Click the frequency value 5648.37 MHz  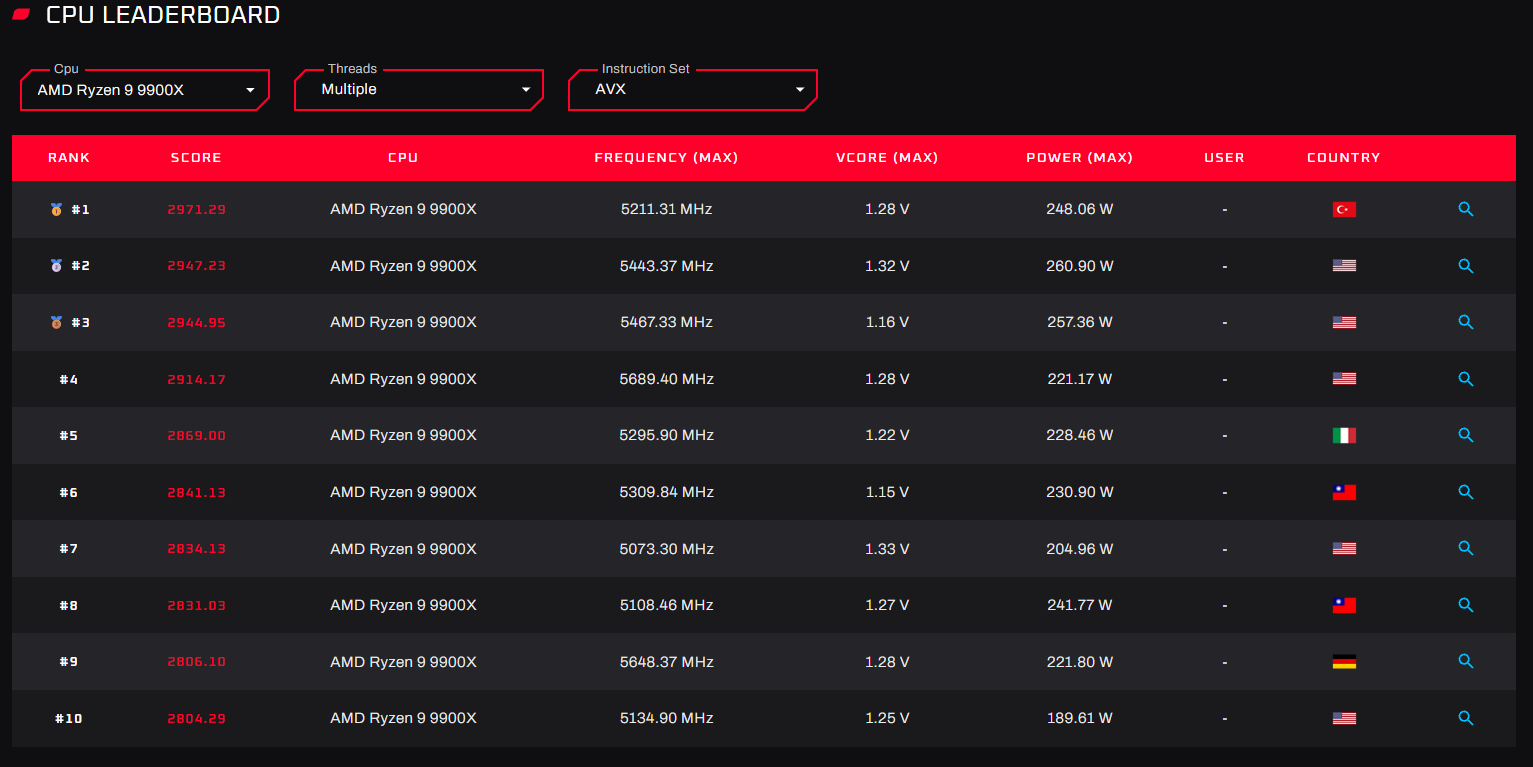coord(667,662)
